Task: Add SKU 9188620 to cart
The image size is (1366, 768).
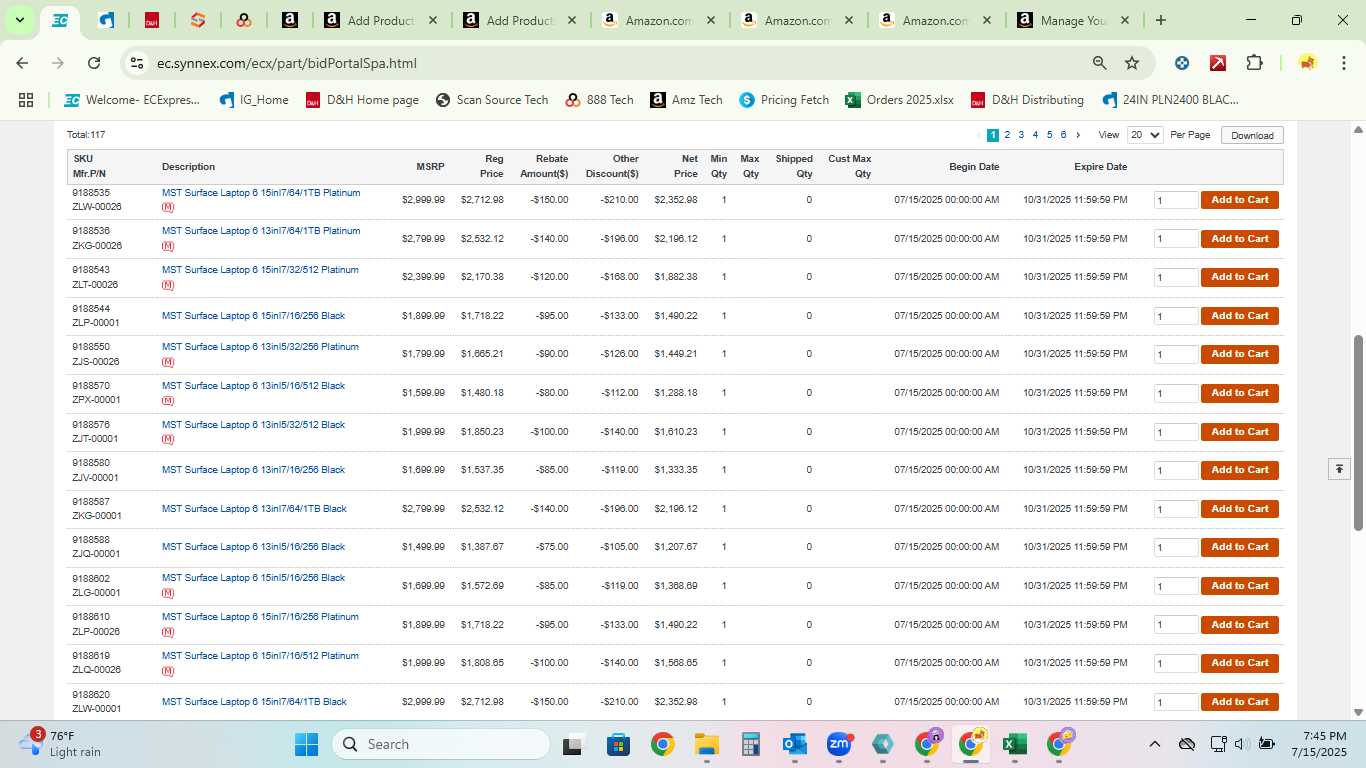Action: (1239, 702)
